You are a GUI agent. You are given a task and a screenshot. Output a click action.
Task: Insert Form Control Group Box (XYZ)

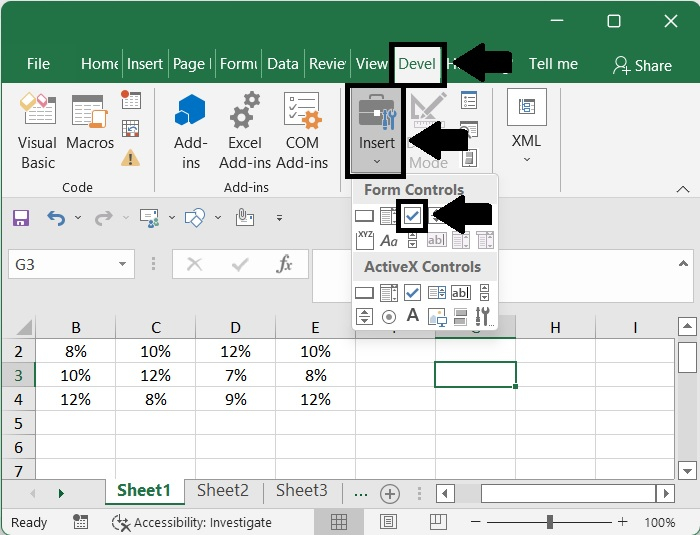364,240
